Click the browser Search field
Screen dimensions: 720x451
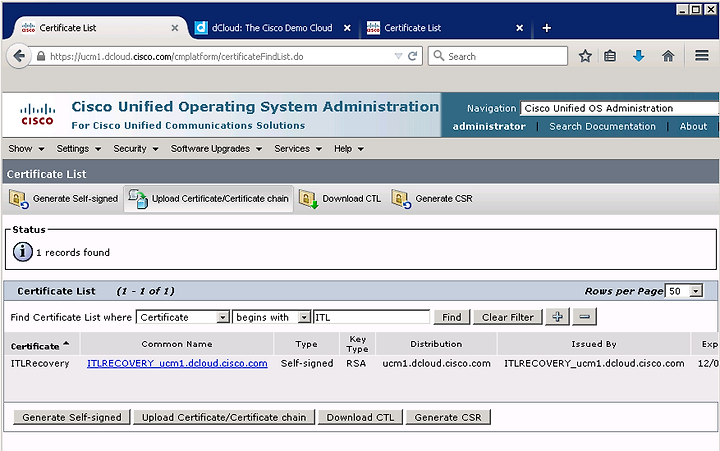pos(498,56)
